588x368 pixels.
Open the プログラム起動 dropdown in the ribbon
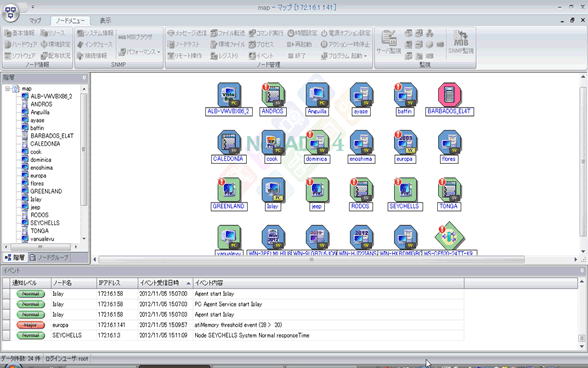point(344,56)
